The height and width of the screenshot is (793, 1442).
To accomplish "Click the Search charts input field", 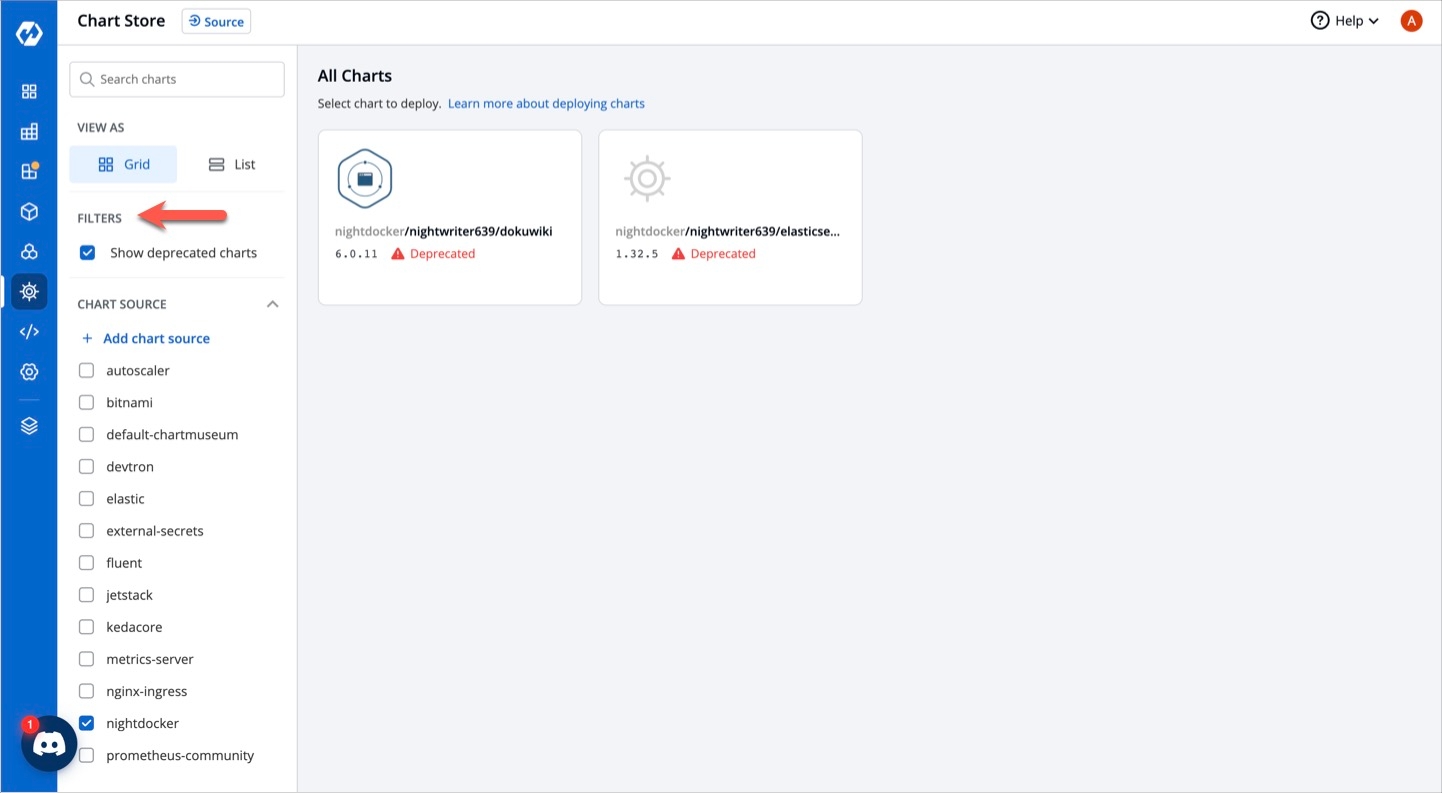I will pyautogui.click(x=177, y=79).
